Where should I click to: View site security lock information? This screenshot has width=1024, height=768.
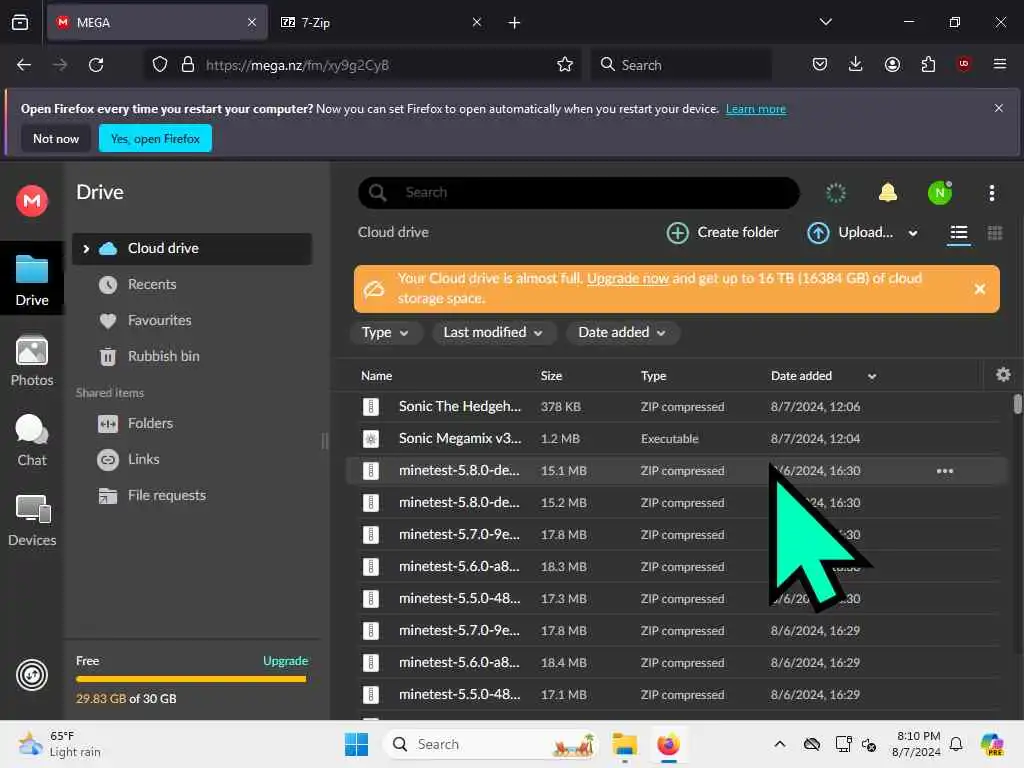tap(188, 65)
